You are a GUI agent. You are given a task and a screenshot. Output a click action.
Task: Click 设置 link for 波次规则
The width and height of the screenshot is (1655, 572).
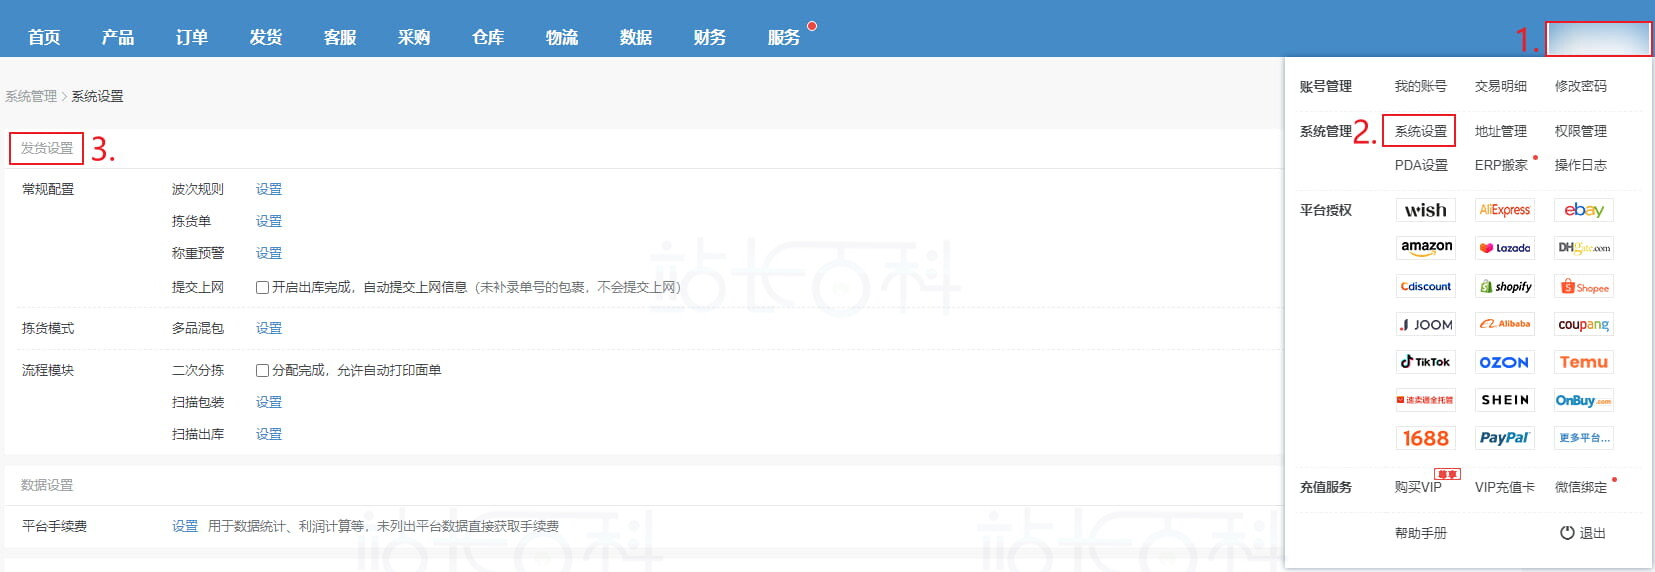(x=268, y=189)
